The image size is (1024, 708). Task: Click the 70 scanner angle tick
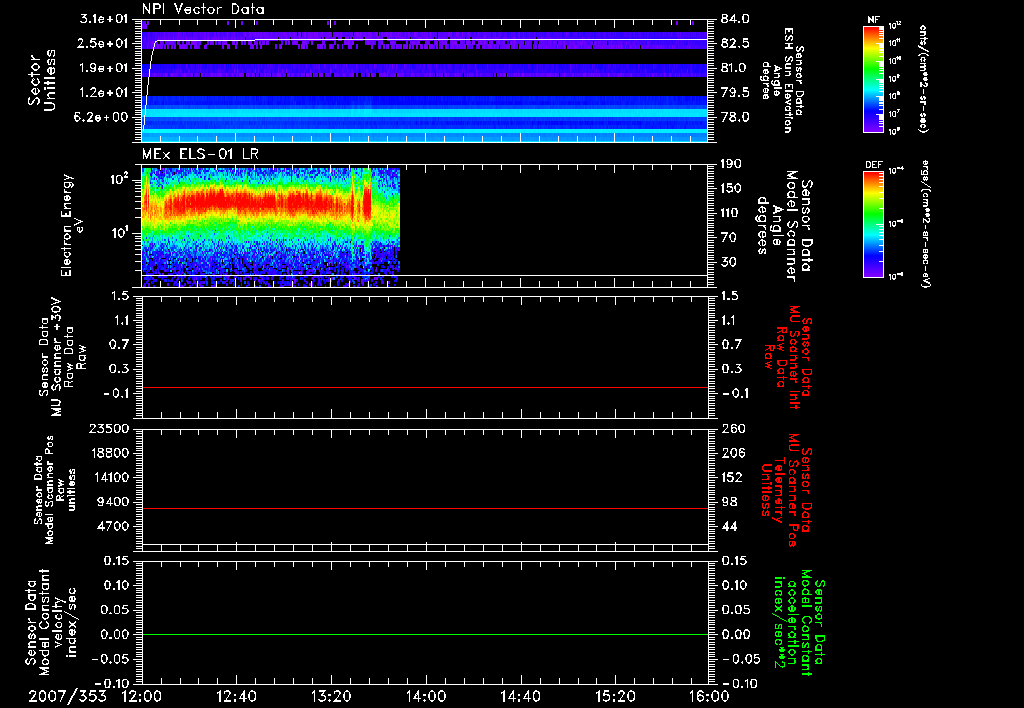coord(731,237)
